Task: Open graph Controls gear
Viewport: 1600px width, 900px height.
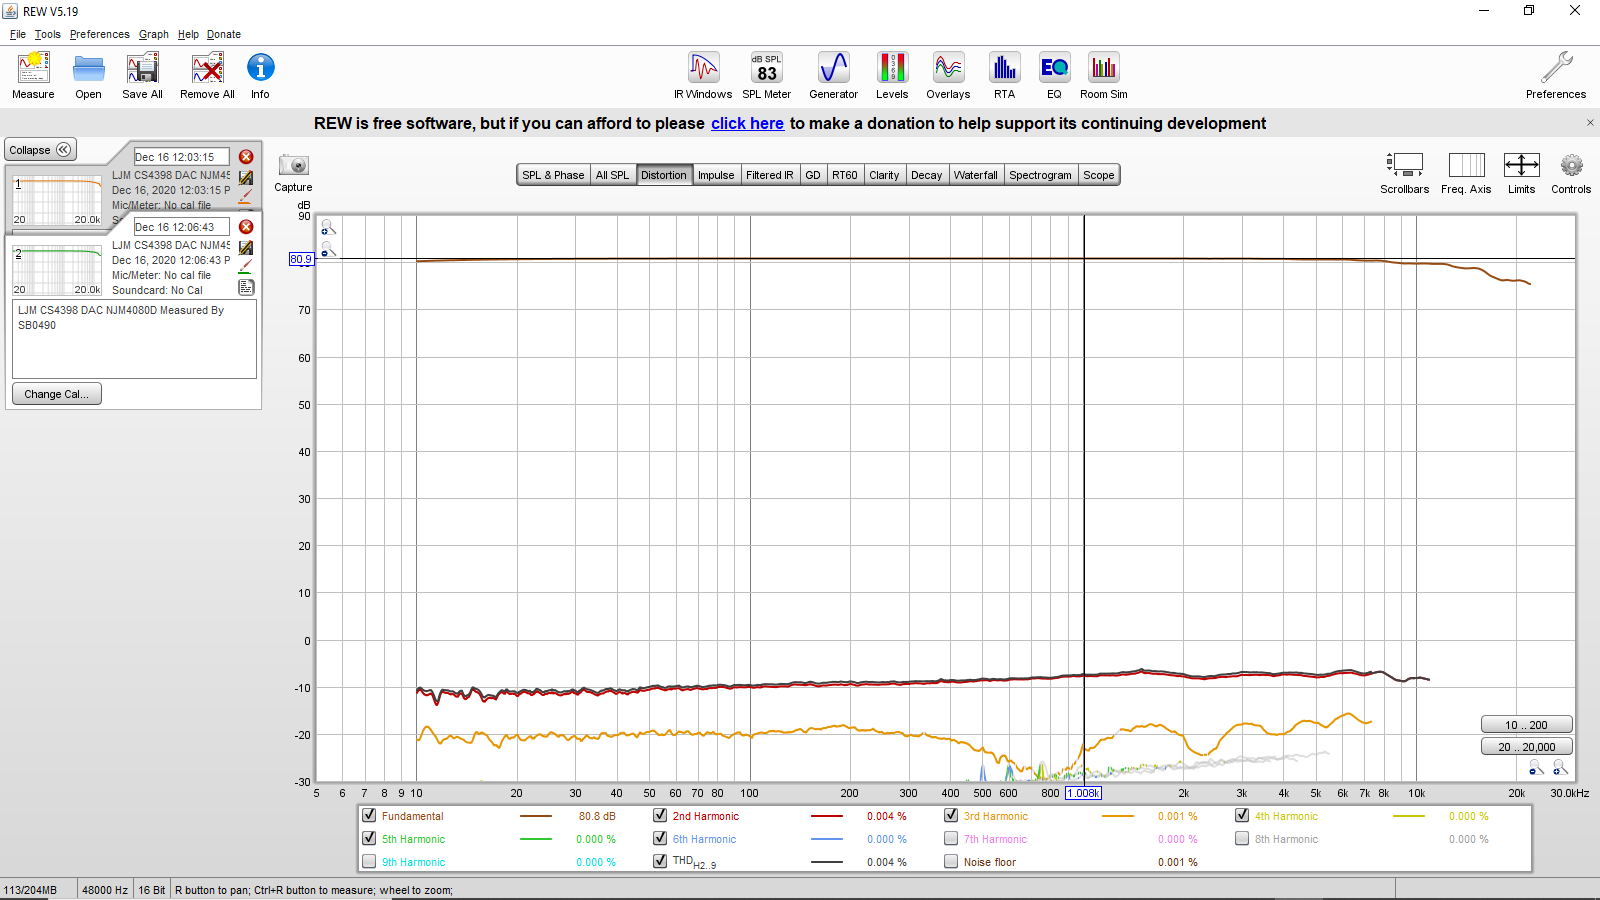Action: pos(1571,173)
